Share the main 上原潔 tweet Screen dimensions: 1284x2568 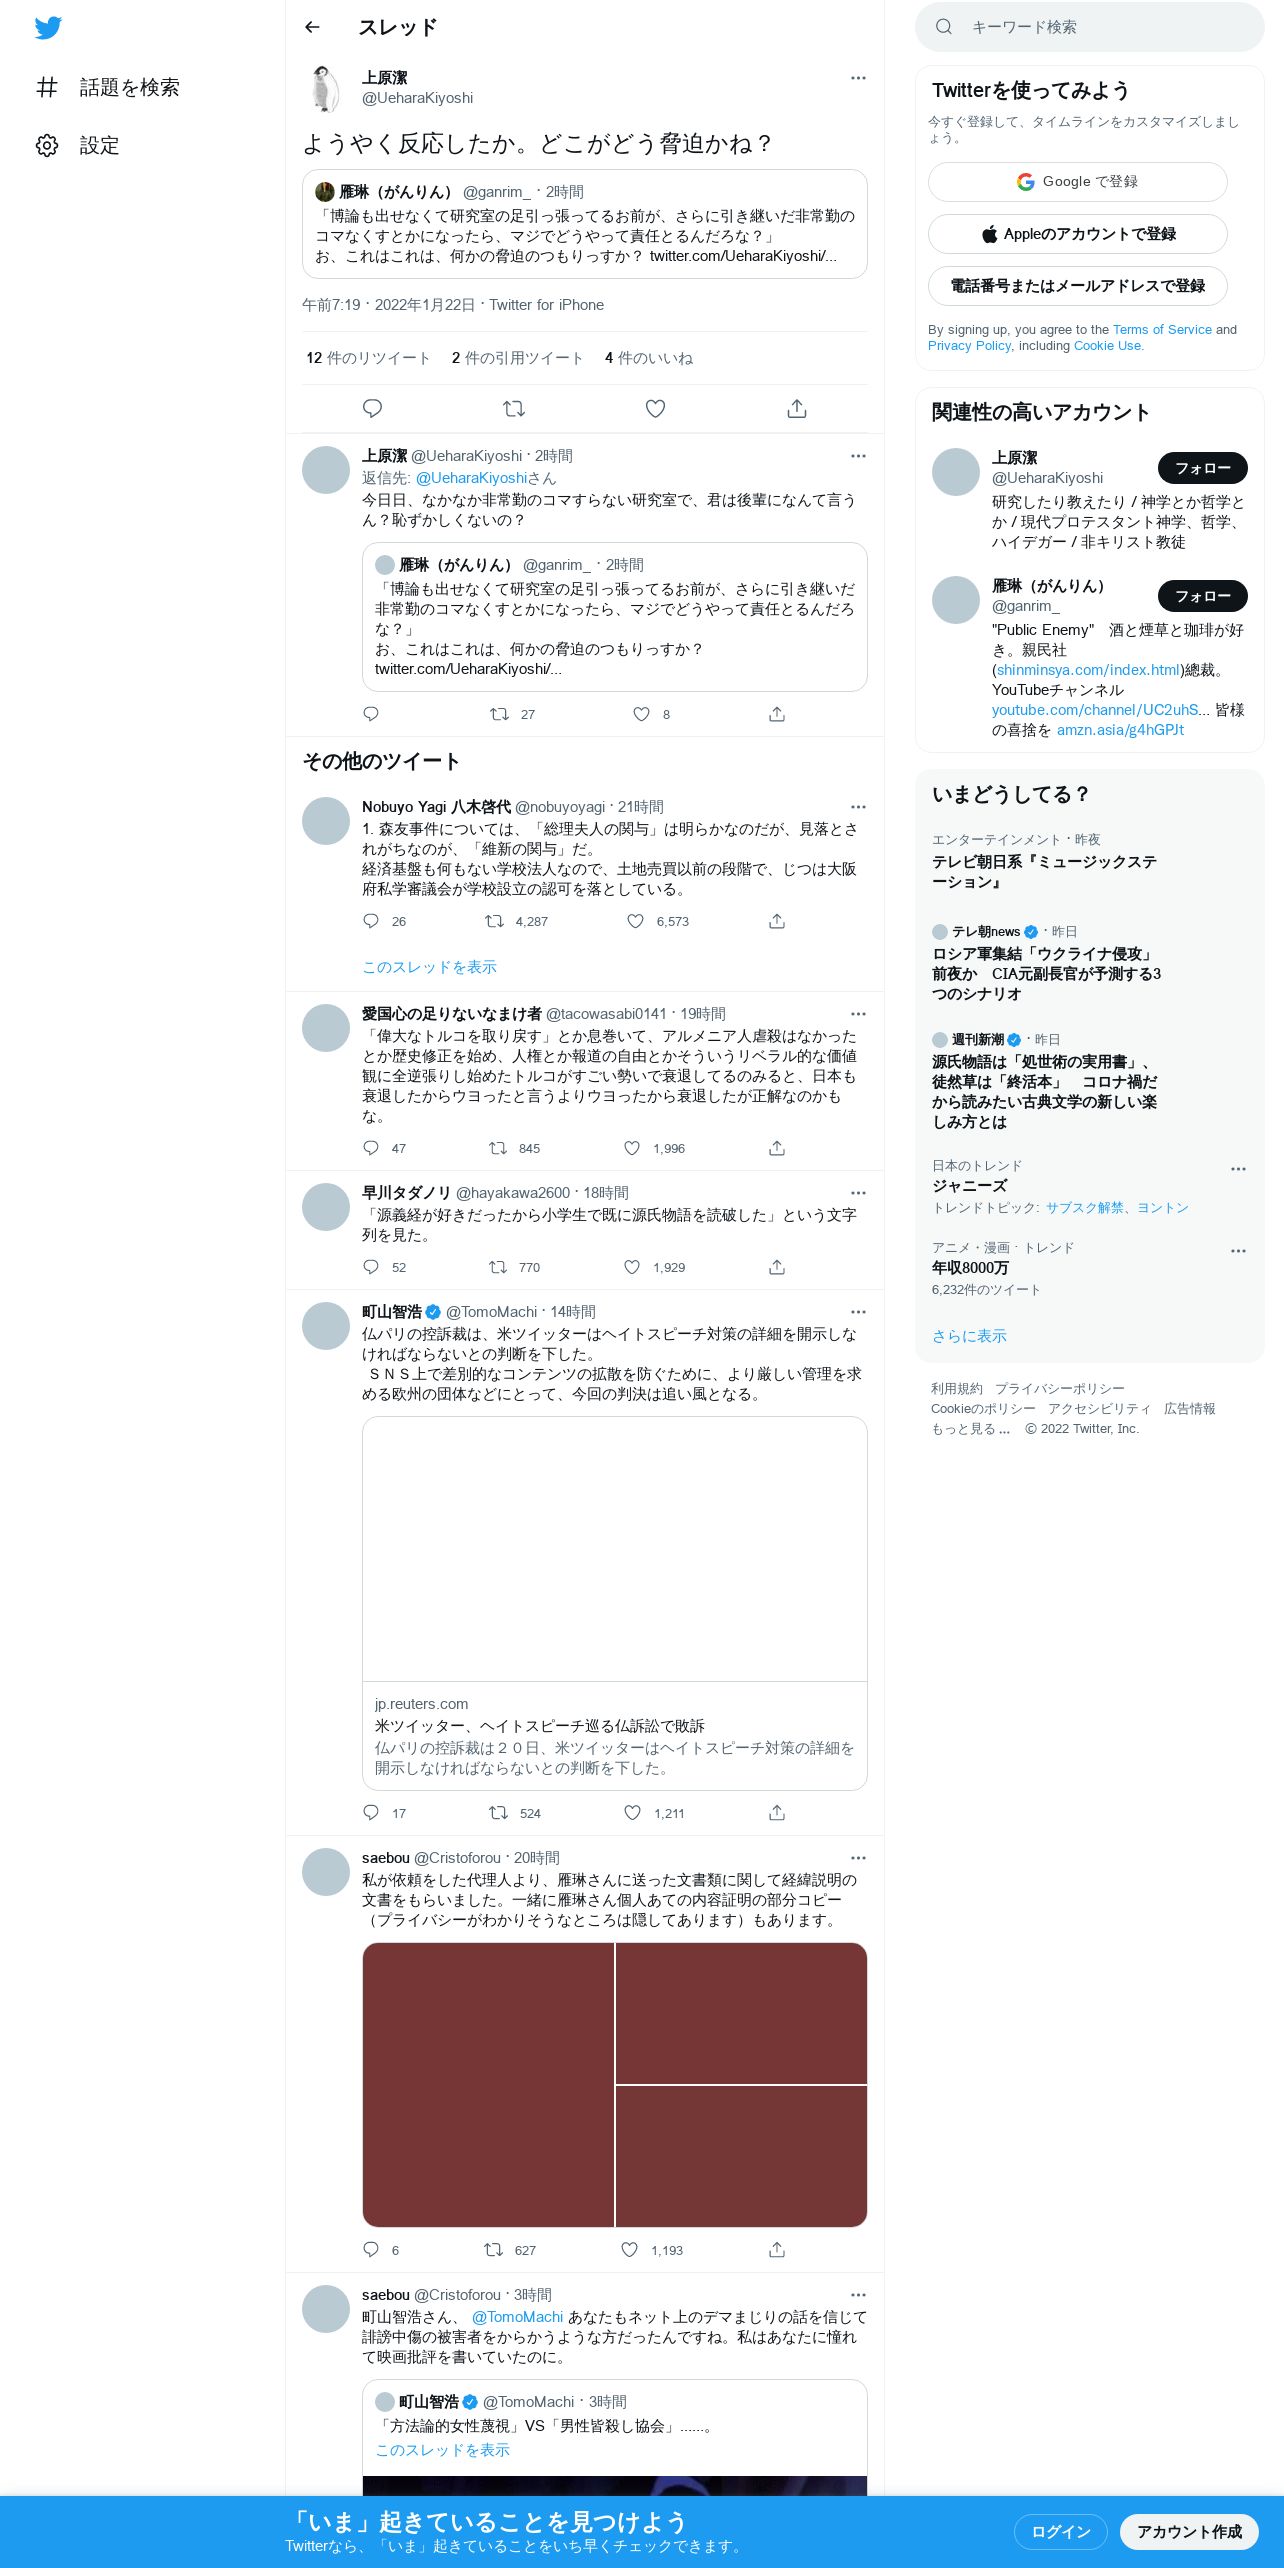[797, 408]
